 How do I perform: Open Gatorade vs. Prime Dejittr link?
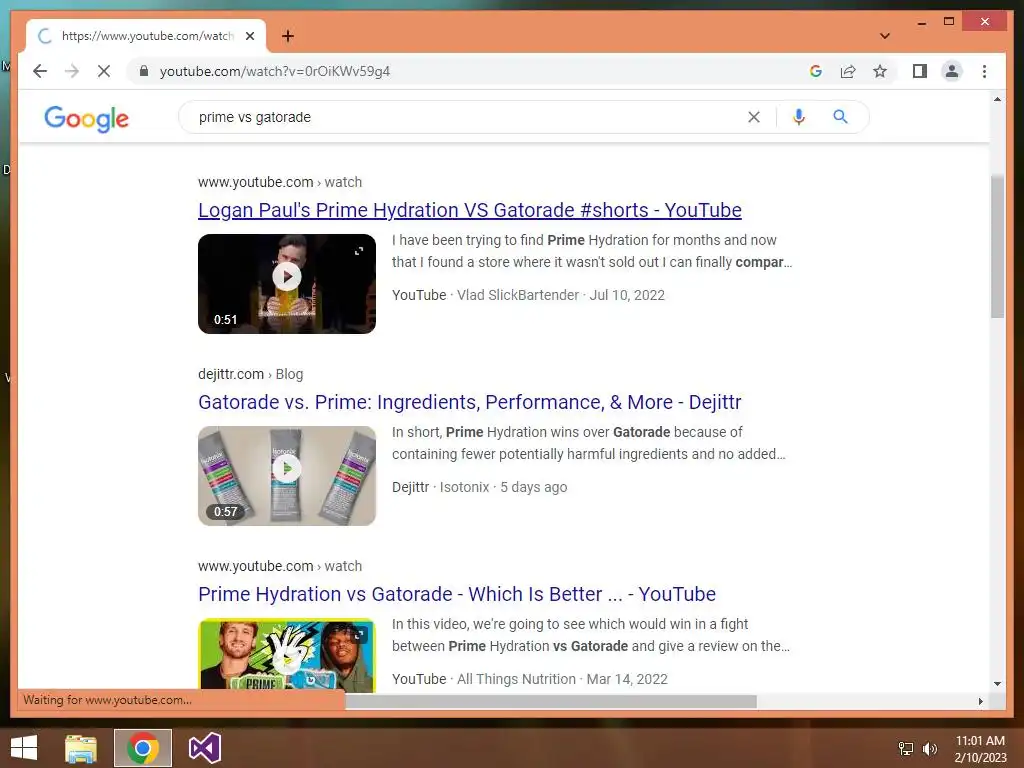(x=470, y=402)
